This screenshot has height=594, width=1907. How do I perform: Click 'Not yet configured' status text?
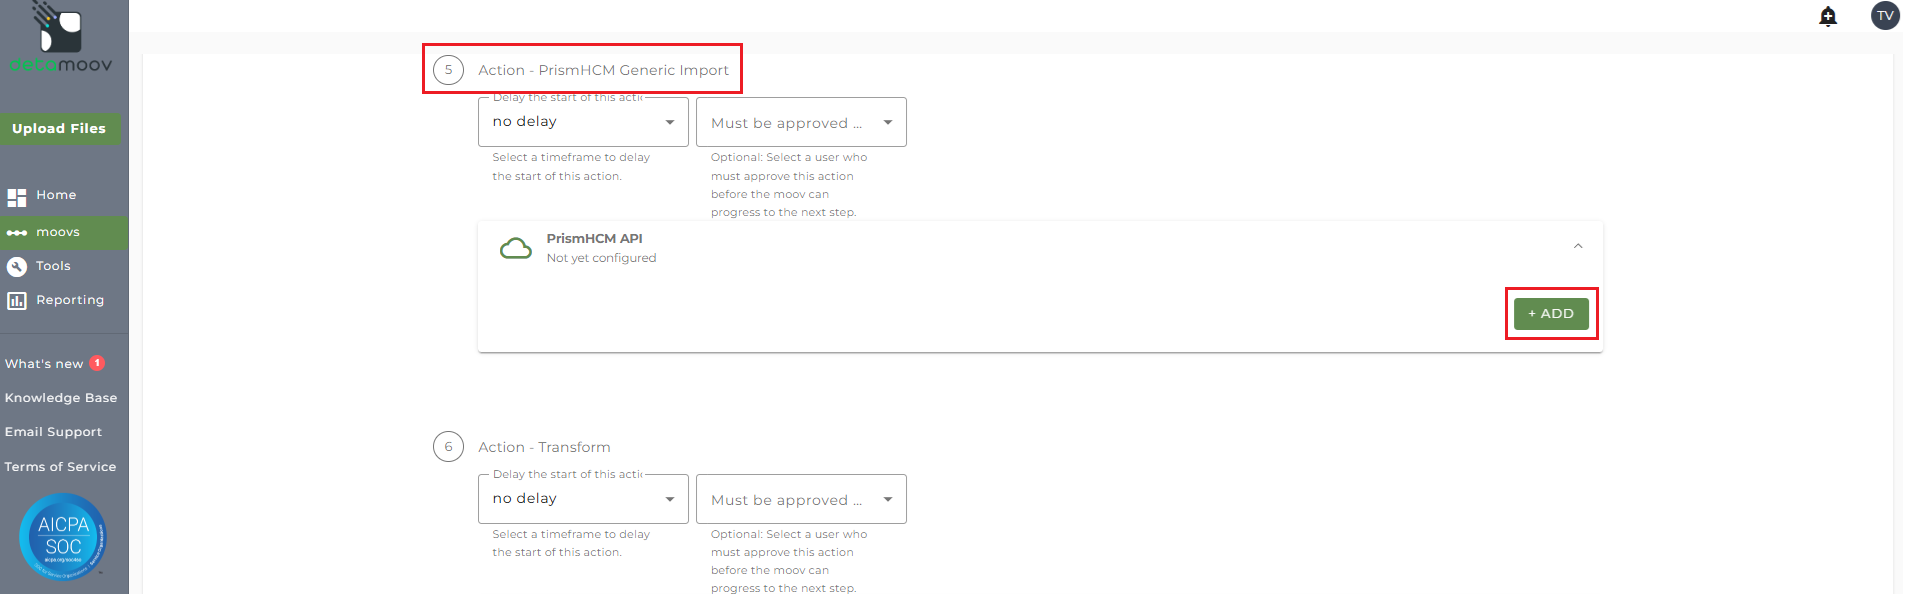(601, 258)
